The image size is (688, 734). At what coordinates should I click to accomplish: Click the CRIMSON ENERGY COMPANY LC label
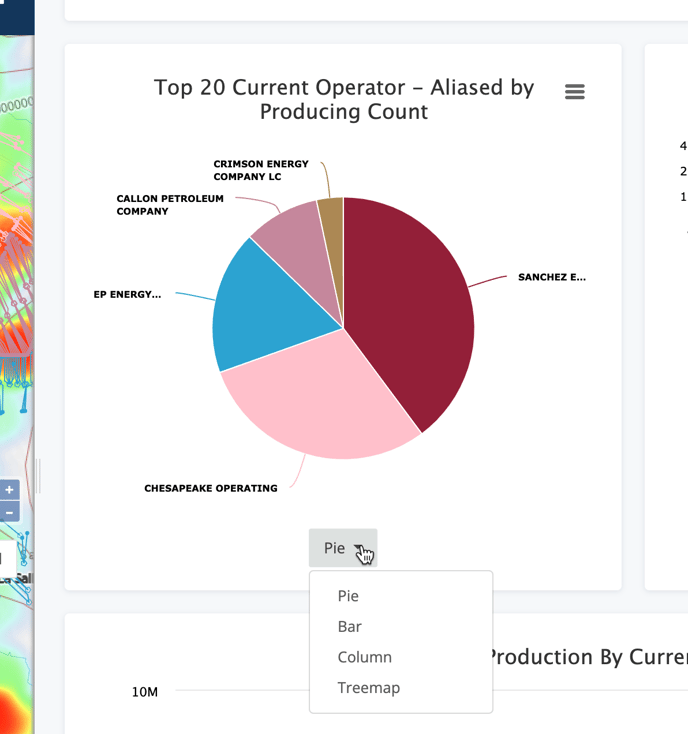coord(261,170)
